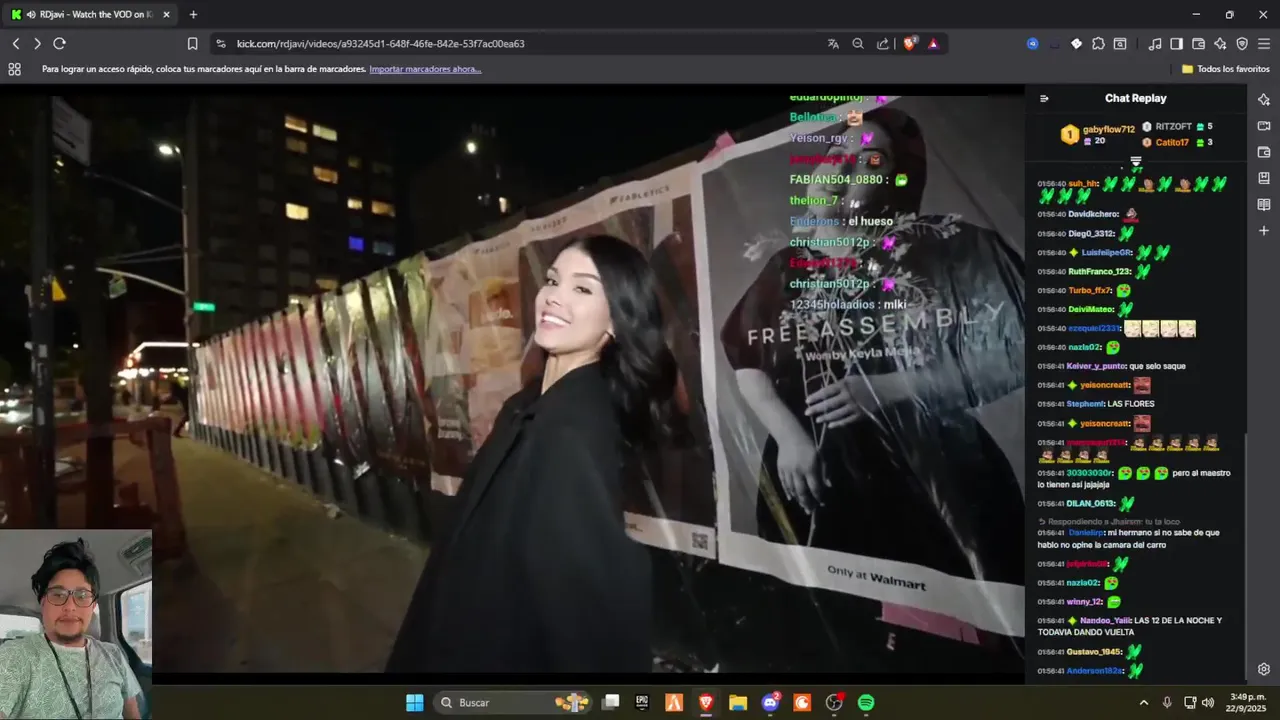
Task: Expand the gift leaderboard chevron
Action: [1136, 161]
